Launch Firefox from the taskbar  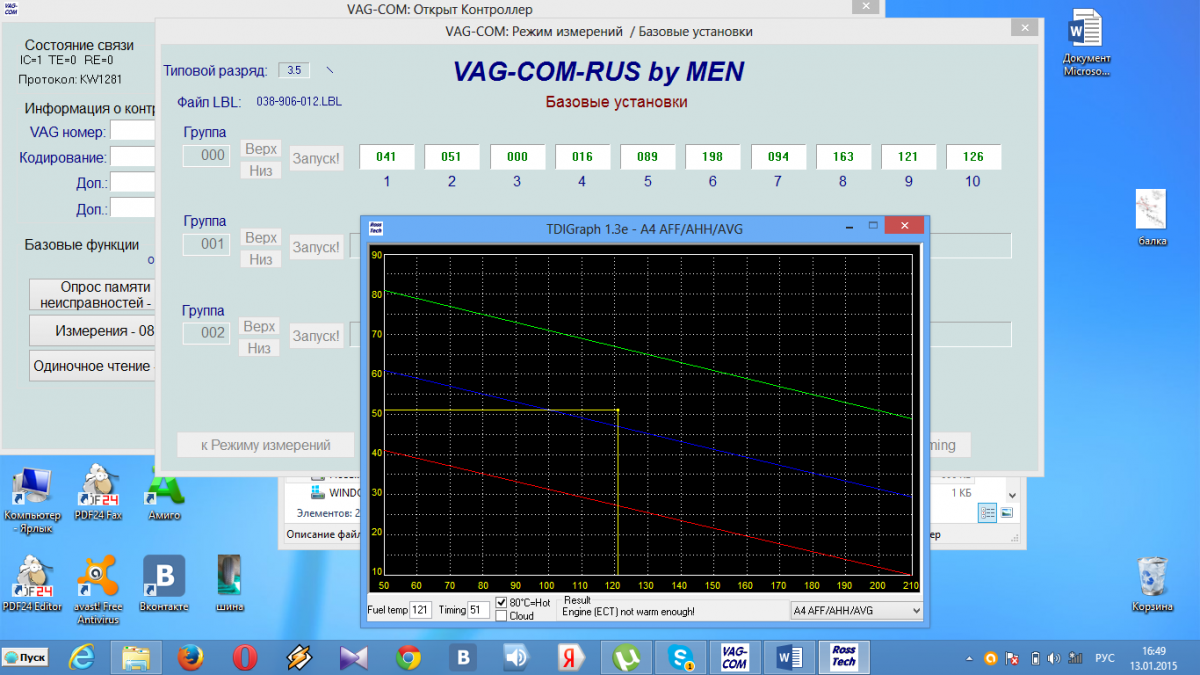tap(191, 657)
